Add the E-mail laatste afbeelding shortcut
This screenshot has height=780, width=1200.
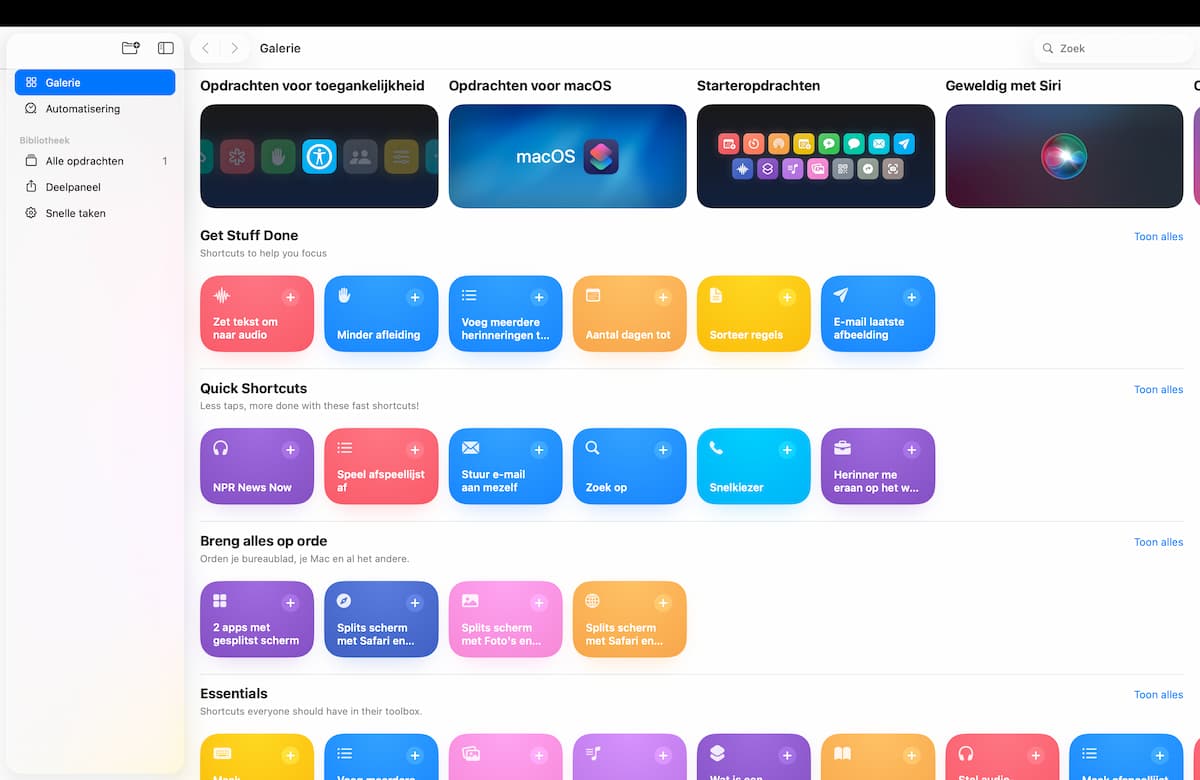click(x=911, y=297)
